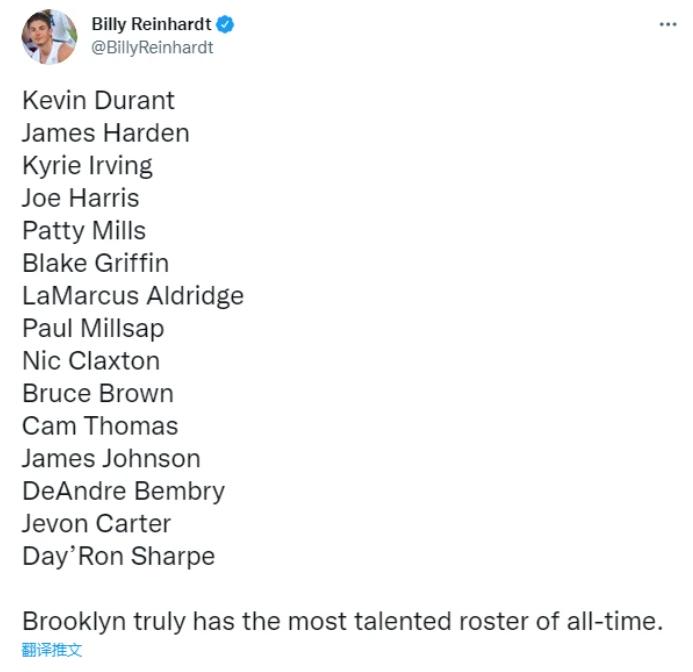The image size is (693, 672).
Task: Click the Day'Ron Sharpe text line
Action: click(x=118, y=557)
